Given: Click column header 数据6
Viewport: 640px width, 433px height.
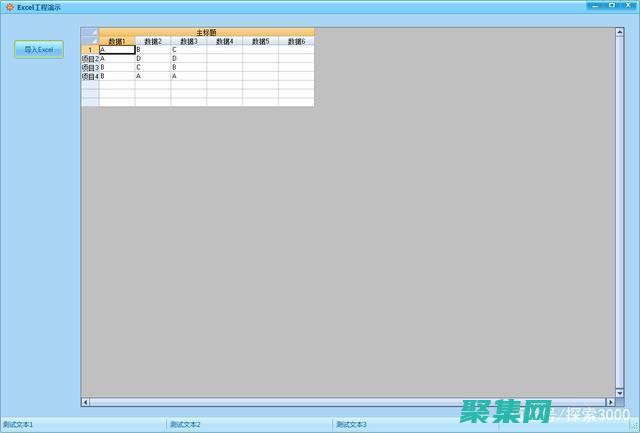Looking at the screenshot, I should [x=296, y=41].
